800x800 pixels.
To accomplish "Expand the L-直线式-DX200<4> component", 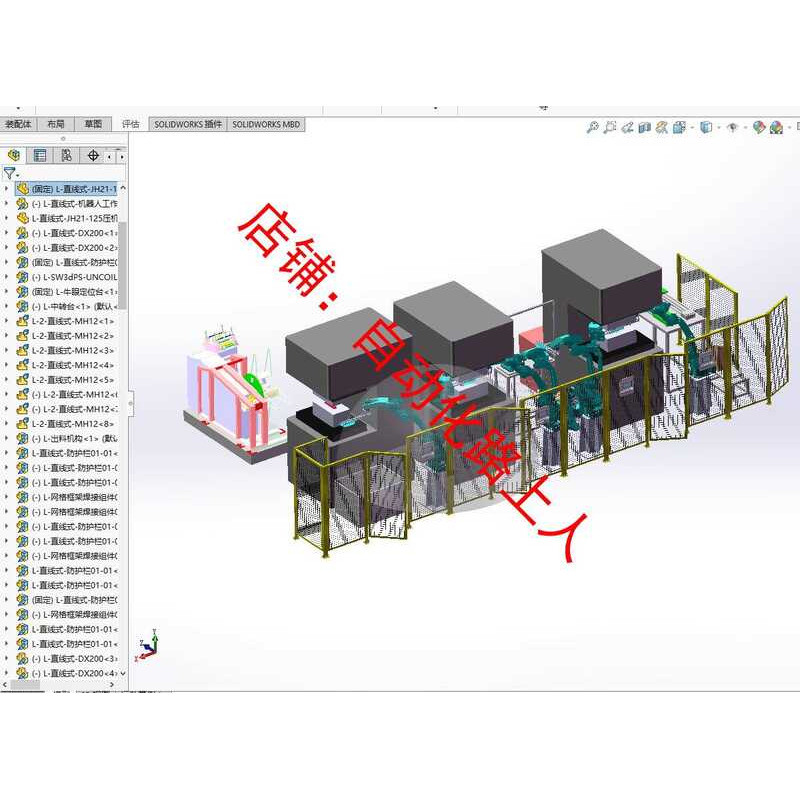I will (x=6, y=673).
